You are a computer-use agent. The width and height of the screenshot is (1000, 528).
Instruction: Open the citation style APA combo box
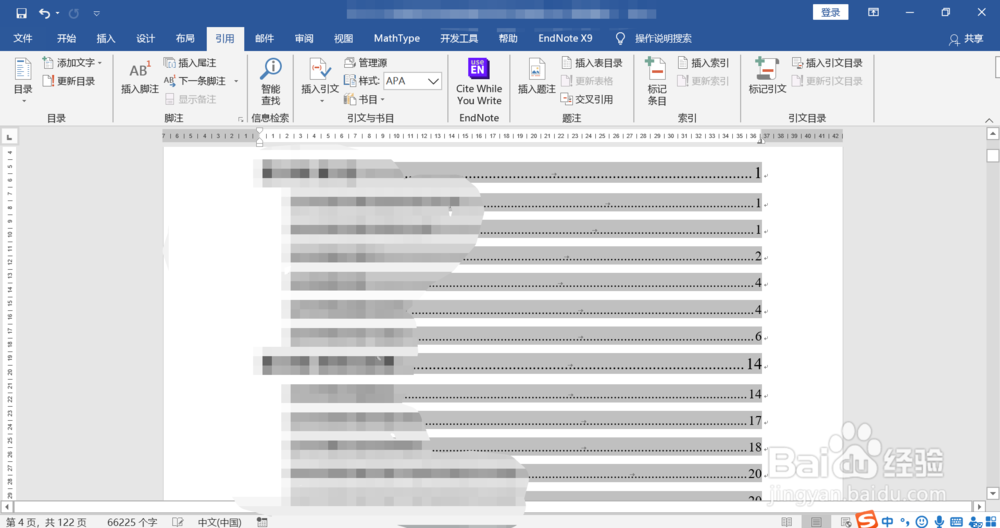coord(412,81)
